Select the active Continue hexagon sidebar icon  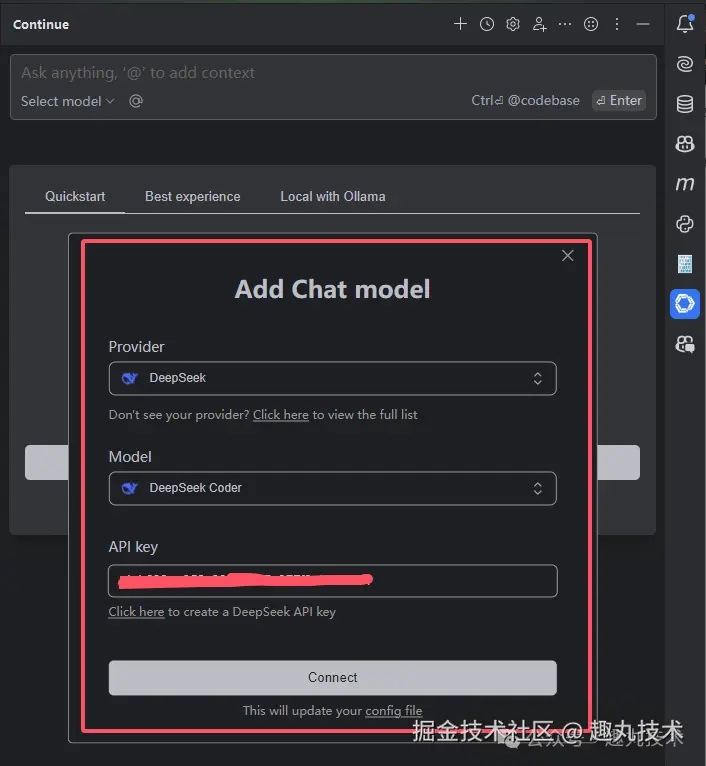pyautogui.click(x=685, y=304)
